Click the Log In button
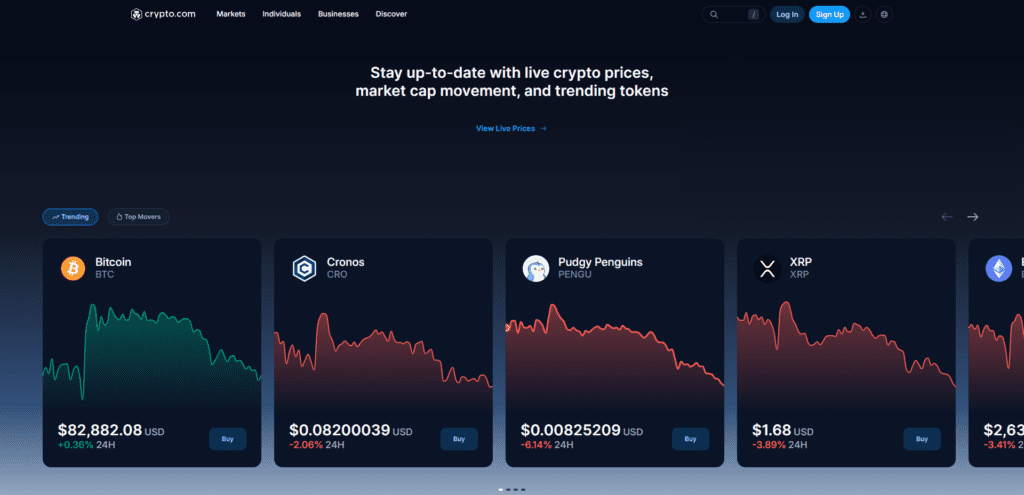Screen dimensions: 1024x495 point(787,14)
